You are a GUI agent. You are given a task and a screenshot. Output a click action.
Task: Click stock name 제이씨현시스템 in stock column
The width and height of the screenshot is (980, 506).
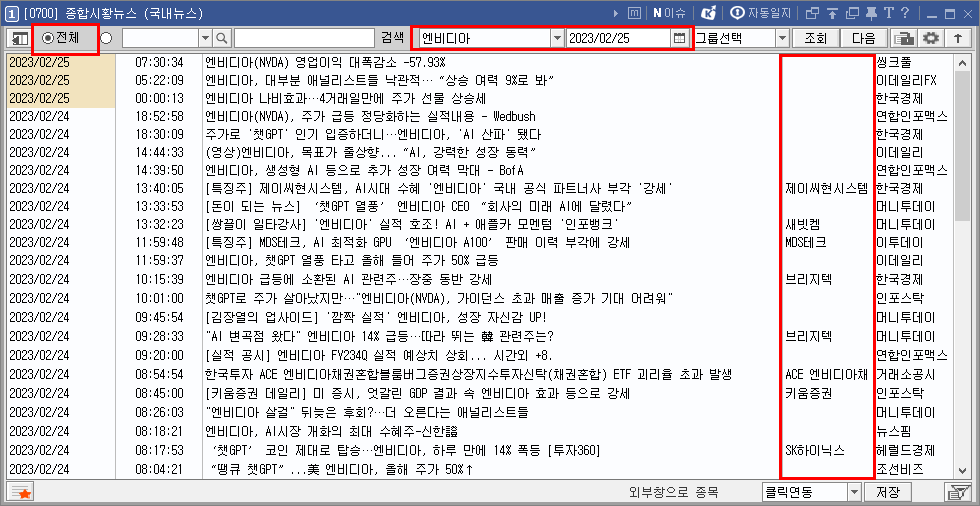(826, 189)
